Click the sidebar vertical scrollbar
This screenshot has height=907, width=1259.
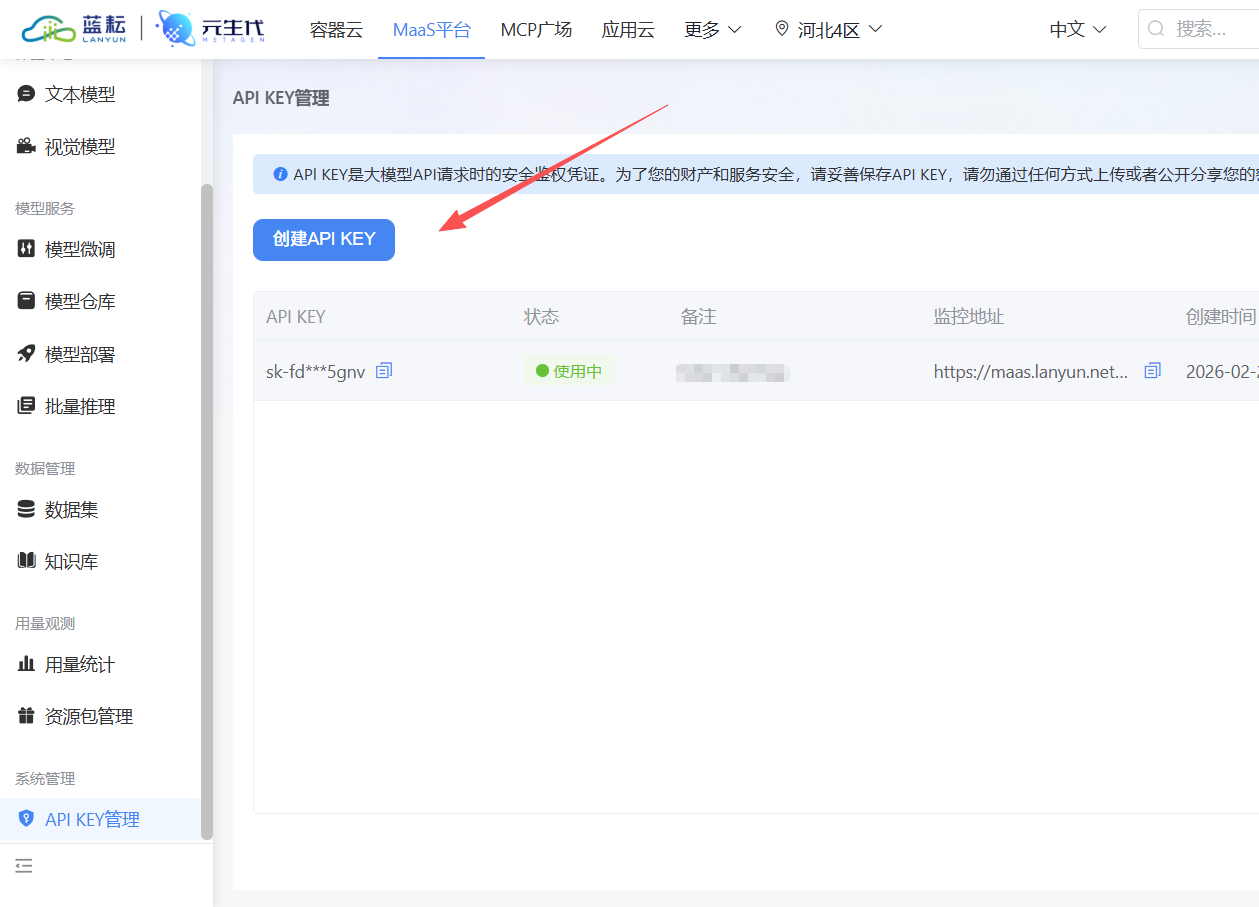click(x=207, y=511)
